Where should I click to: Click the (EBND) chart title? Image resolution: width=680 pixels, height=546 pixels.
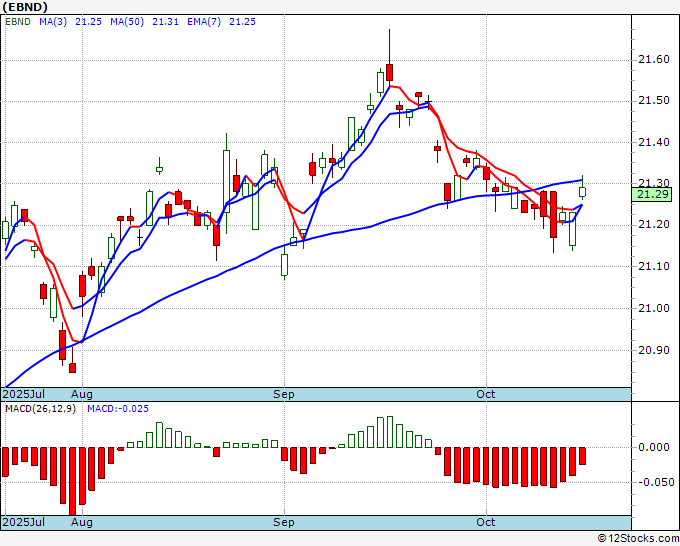click(25, 7)
